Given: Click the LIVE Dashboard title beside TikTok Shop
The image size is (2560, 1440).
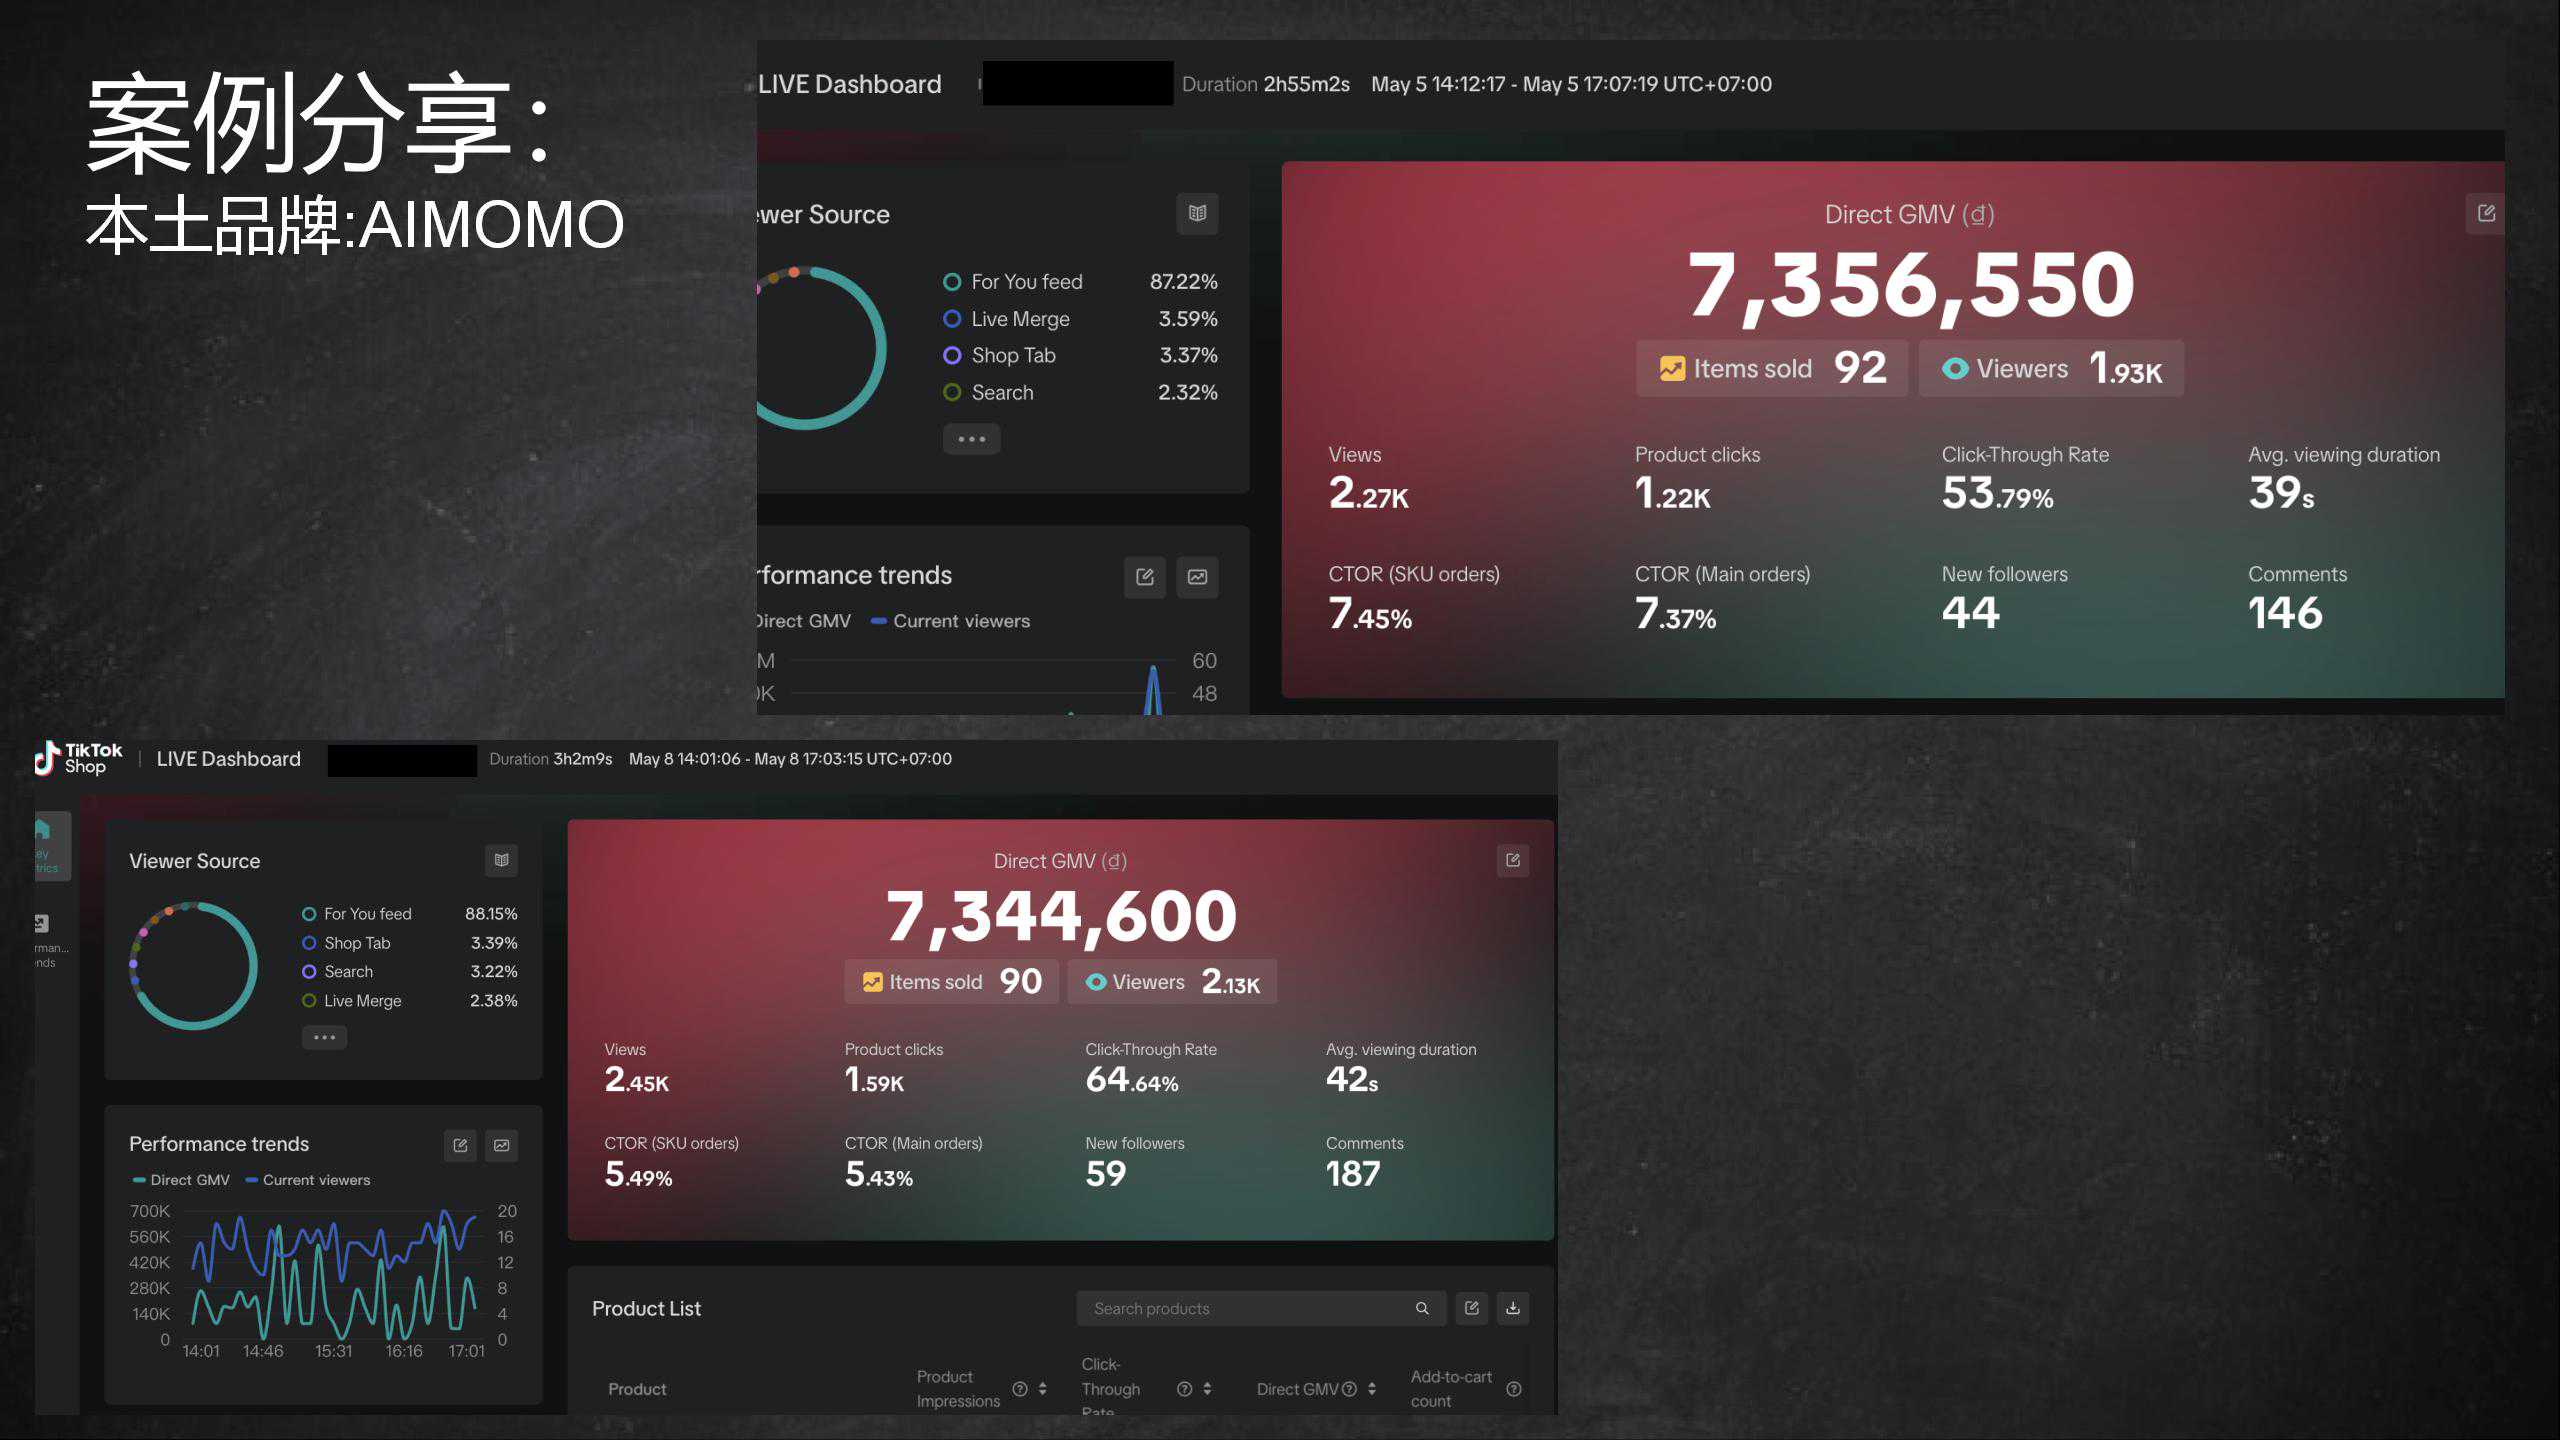Looking at the screenshot, I should point(228,759).
